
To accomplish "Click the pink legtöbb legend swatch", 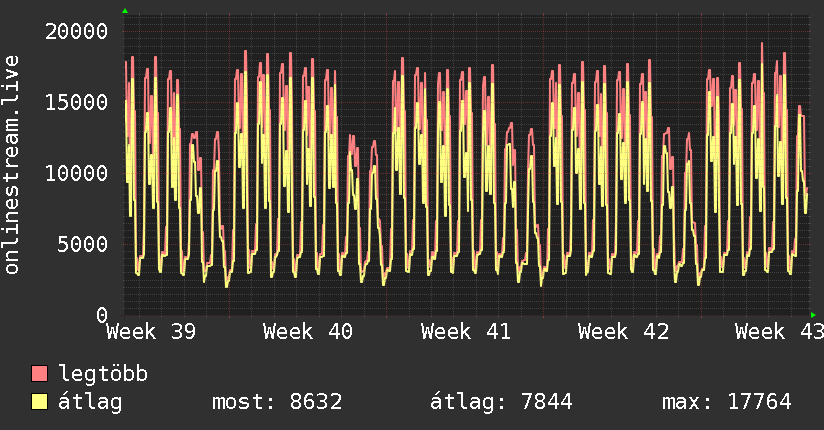I will pos(39,373).
